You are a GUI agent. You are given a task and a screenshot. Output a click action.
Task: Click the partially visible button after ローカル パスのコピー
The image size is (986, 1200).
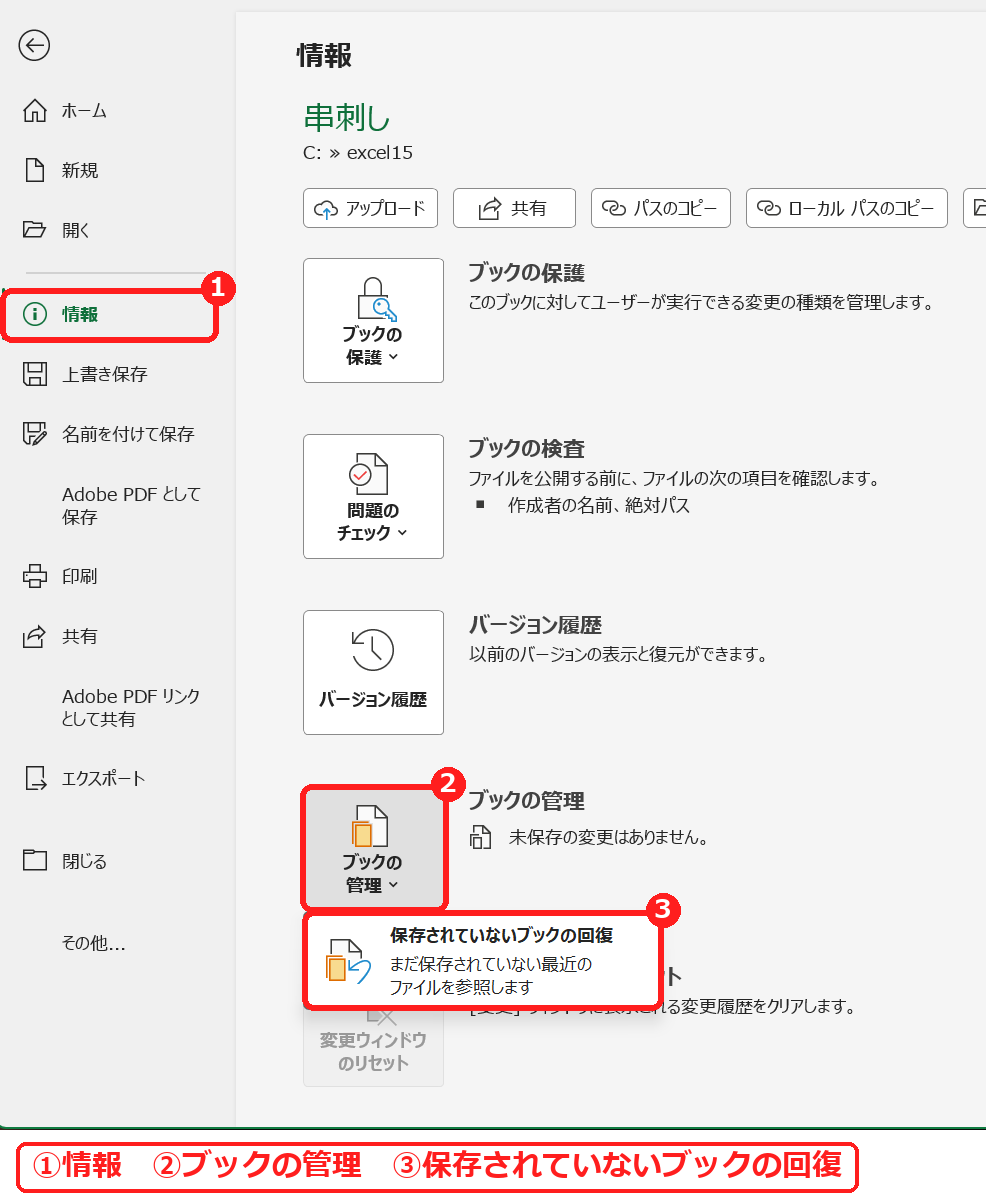(x=975, y=208)
